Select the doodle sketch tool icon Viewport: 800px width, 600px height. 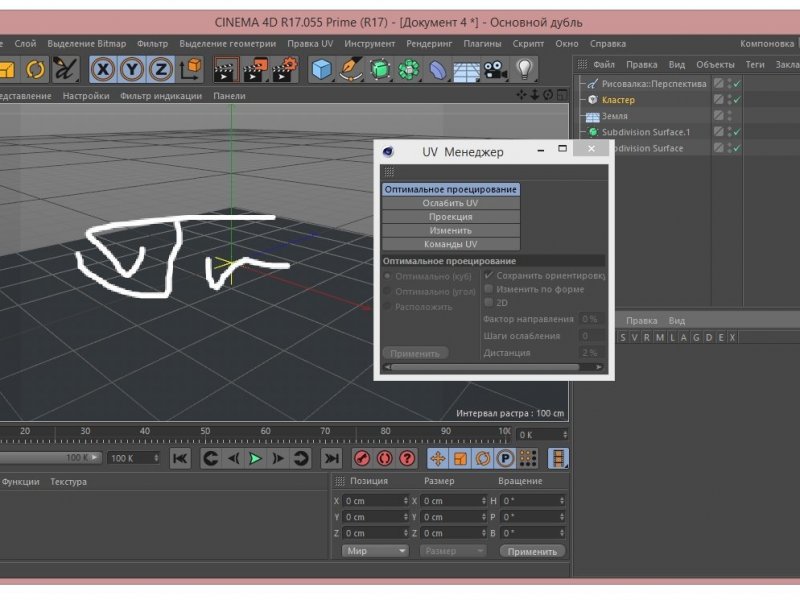[x=65, y=69]
